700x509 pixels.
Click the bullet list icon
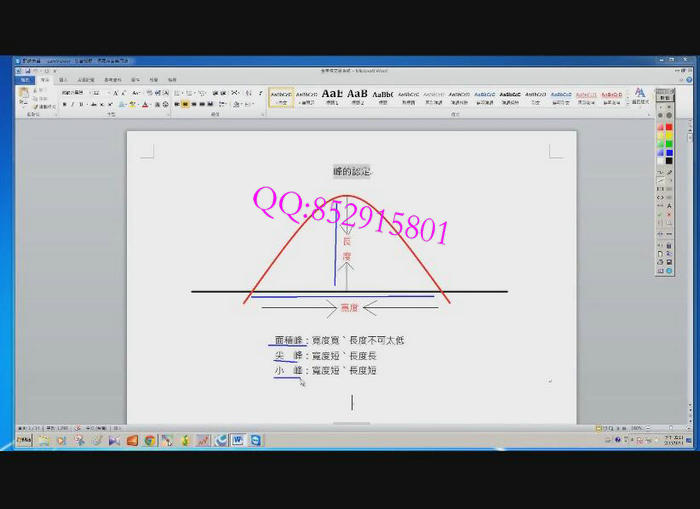click(x=178, y=93)
